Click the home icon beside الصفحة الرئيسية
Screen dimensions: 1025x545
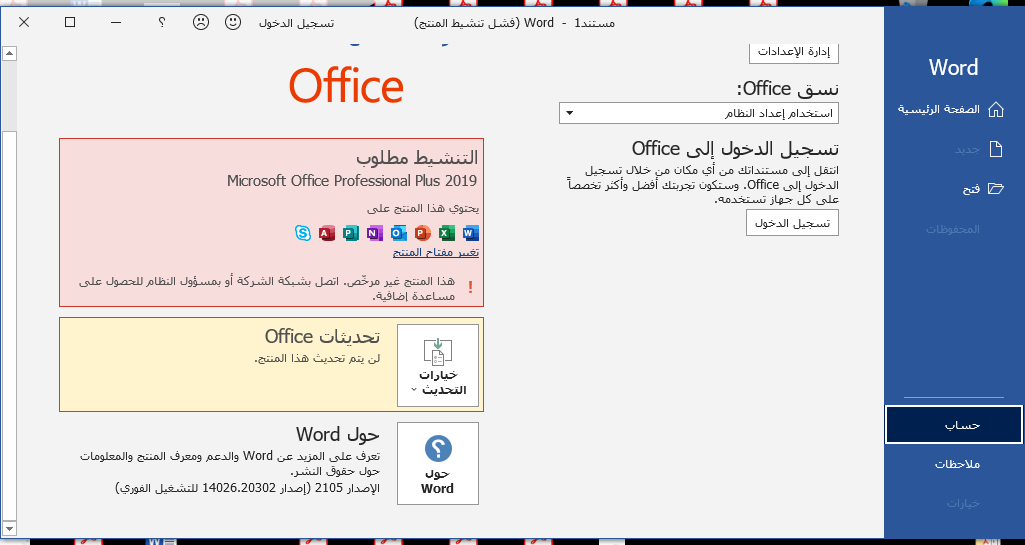tap(996, 109)
